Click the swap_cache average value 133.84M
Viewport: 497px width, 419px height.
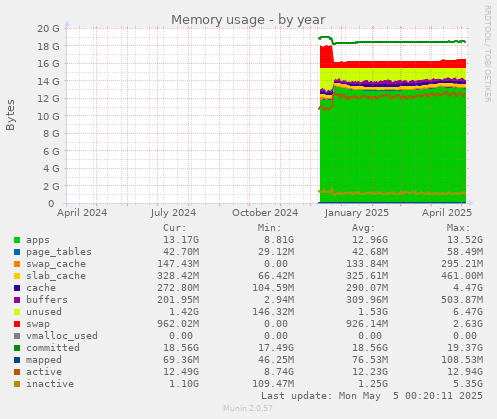pyautogui.click(x=367, y=264)
